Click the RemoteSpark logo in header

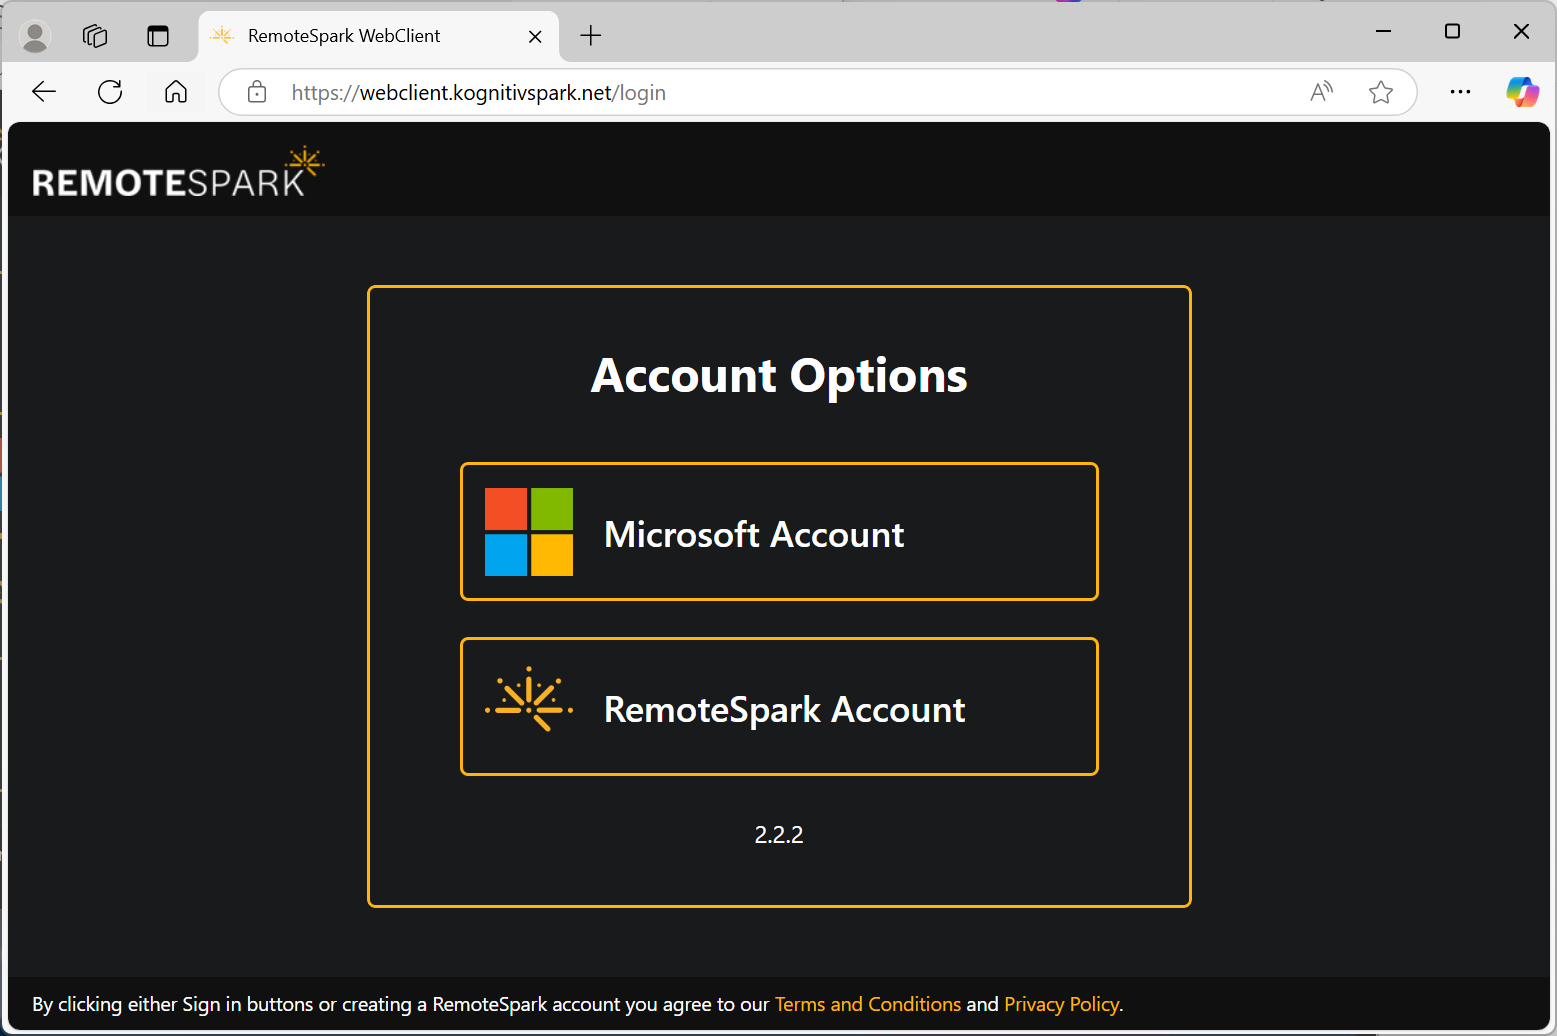[178, 172]
